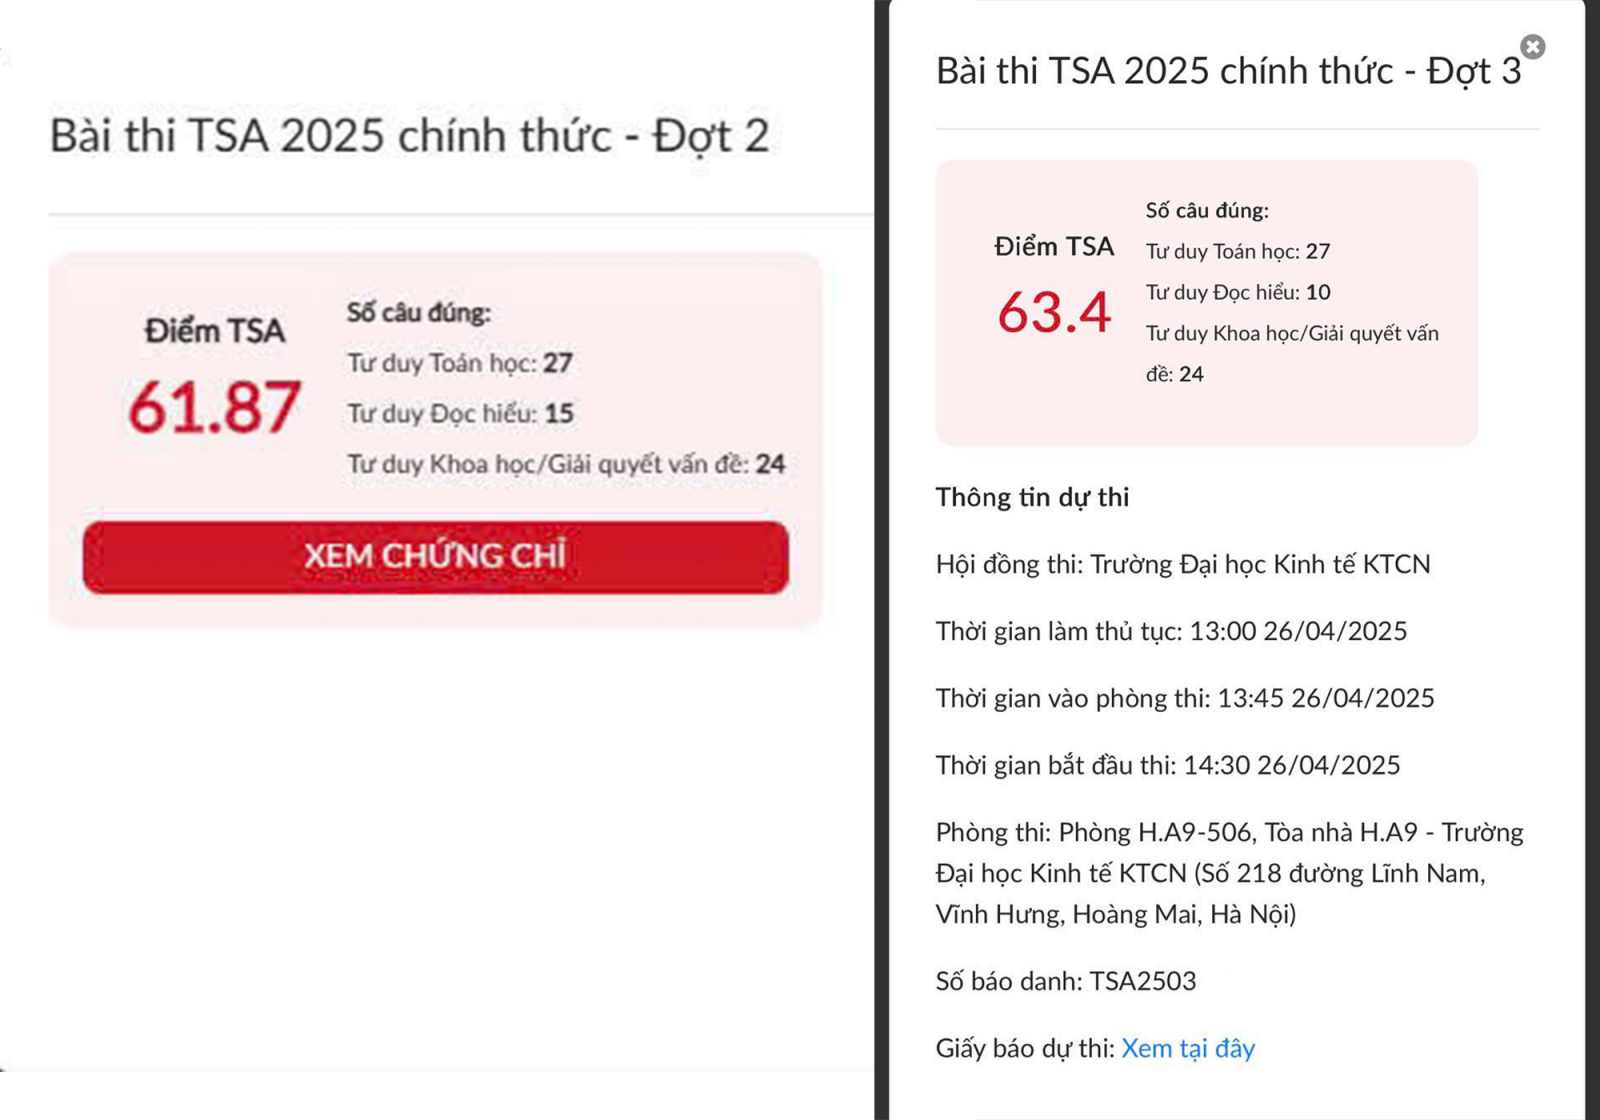This screenshot has height=1120, width=1600.
Task: Click the Hội đồng thi line
Action: coord(1183,564)
